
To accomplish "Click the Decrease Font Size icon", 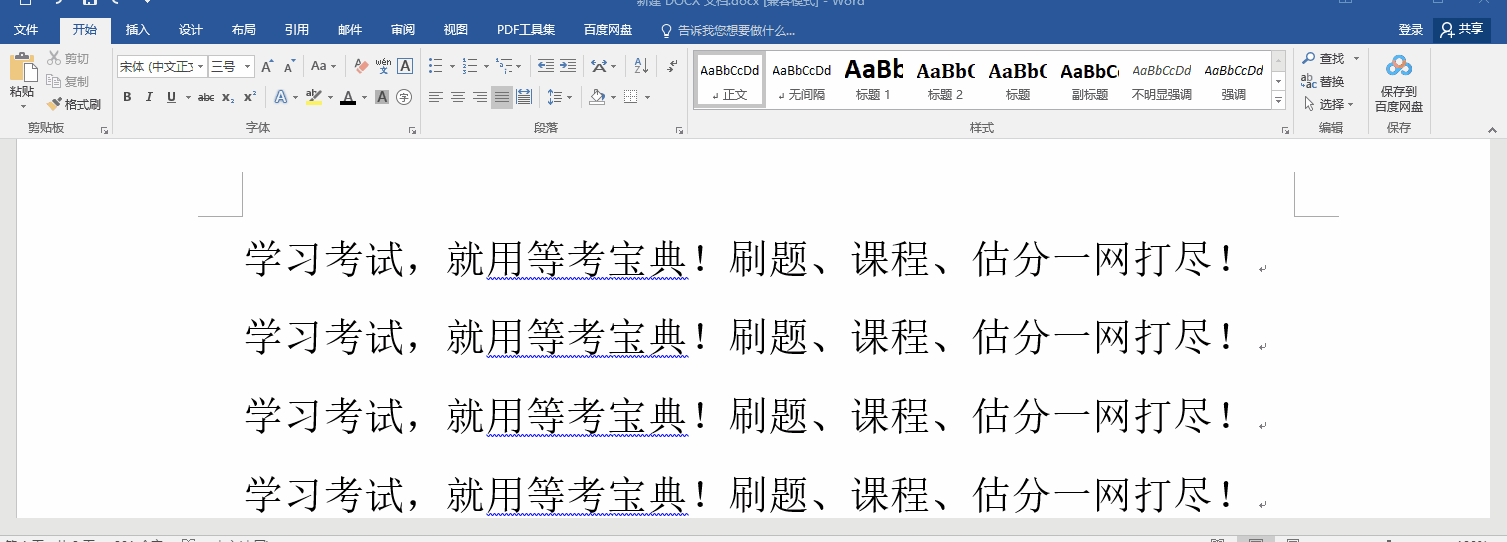I will (x=289, y=66).
